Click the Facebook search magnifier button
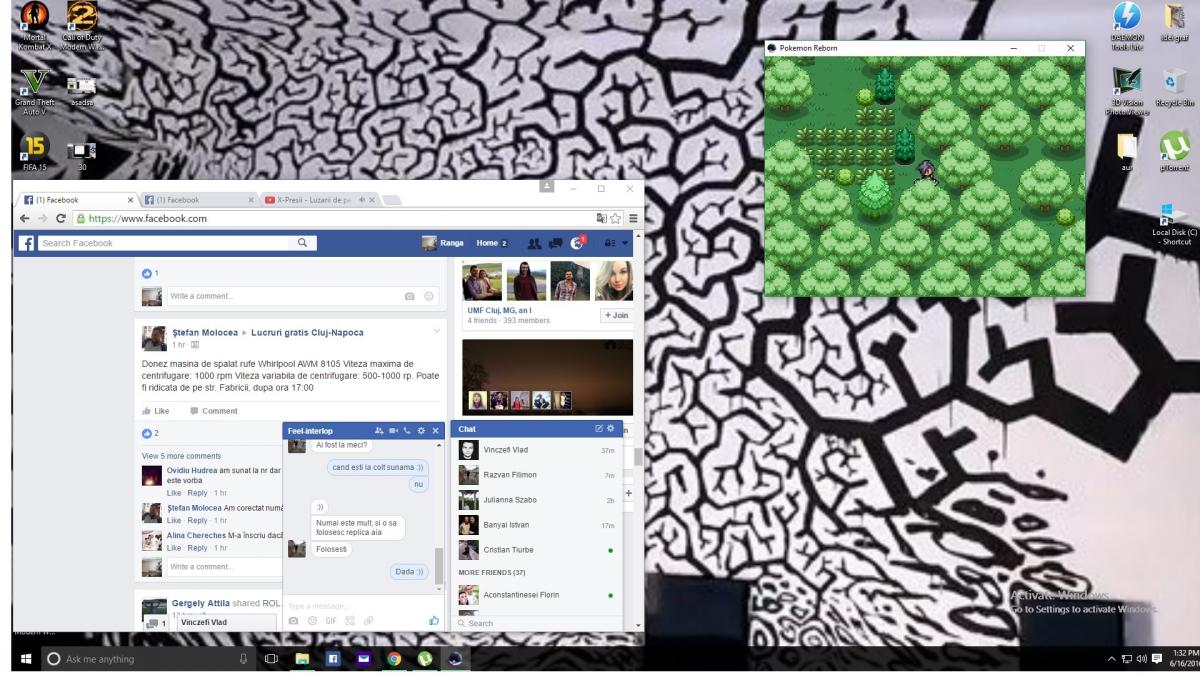The height and width of the screenshot is (675, 1200). [x=302, y=243]
